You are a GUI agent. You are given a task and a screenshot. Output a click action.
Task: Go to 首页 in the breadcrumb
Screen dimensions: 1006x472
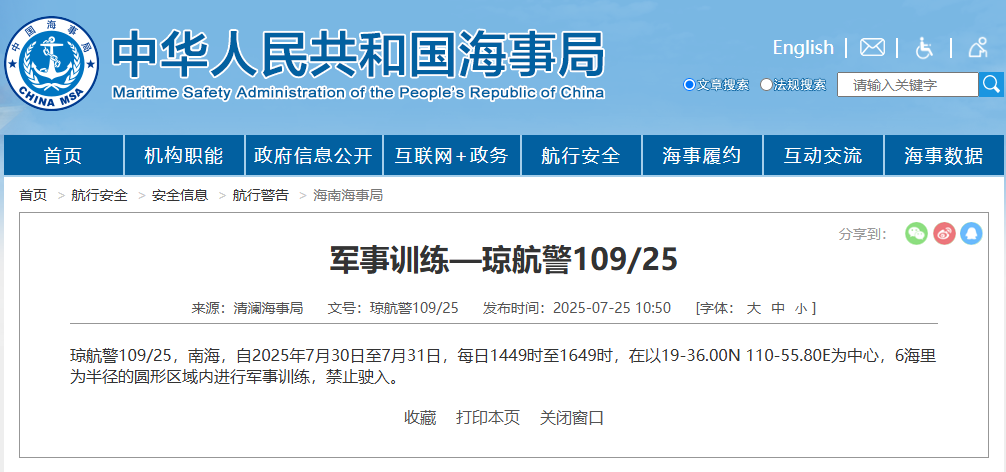33,196
